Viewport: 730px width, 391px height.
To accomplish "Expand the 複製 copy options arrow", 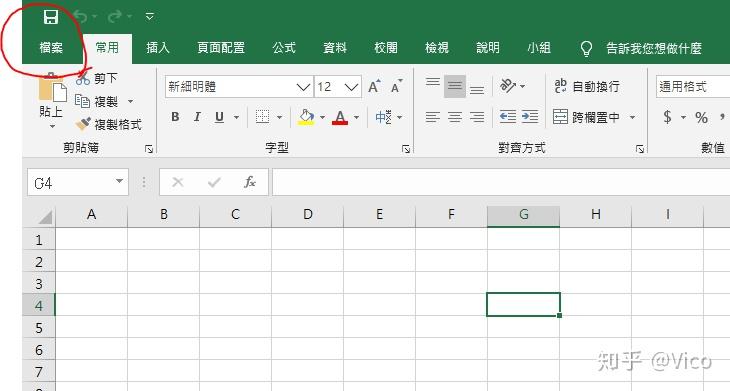I will pos(130,101).
